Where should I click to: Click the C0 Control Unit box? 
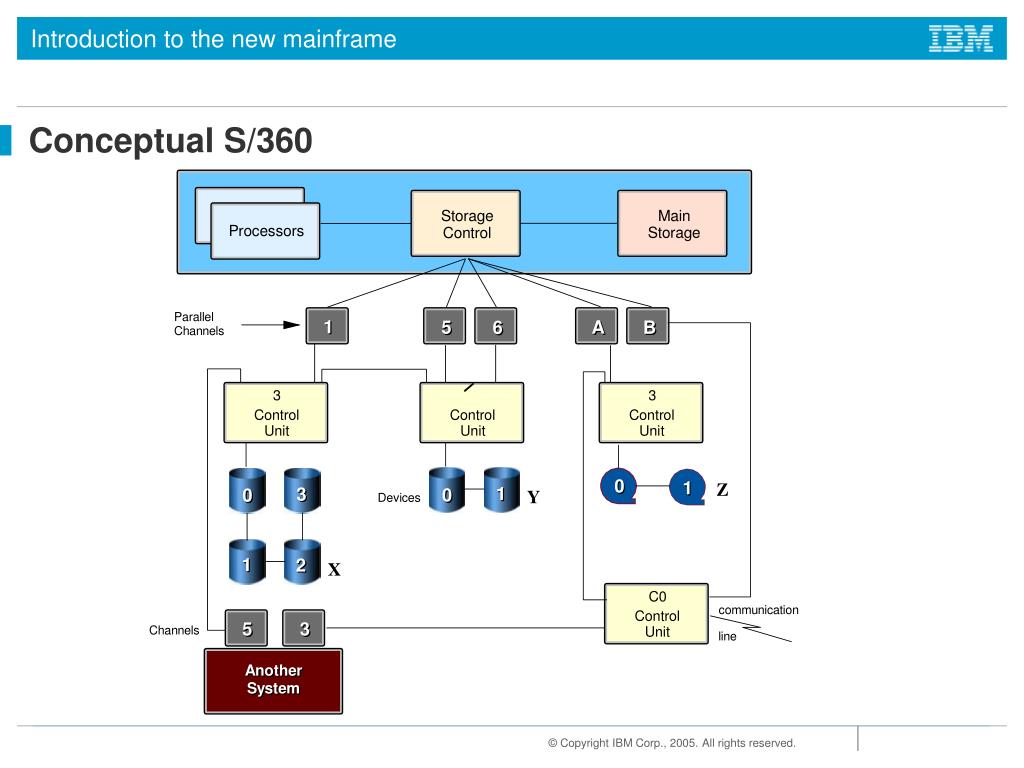coord(656,614)
